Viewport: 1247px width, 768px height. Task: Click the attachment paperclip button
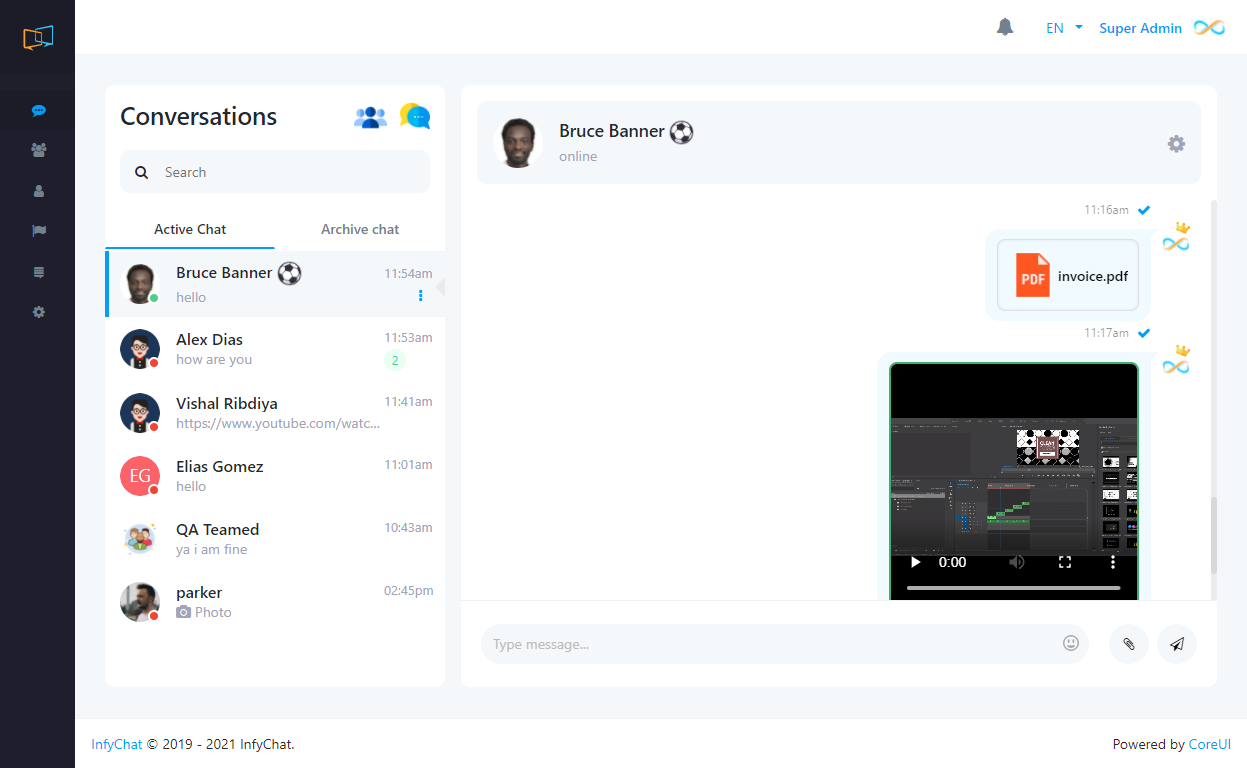coord(1128,644)
